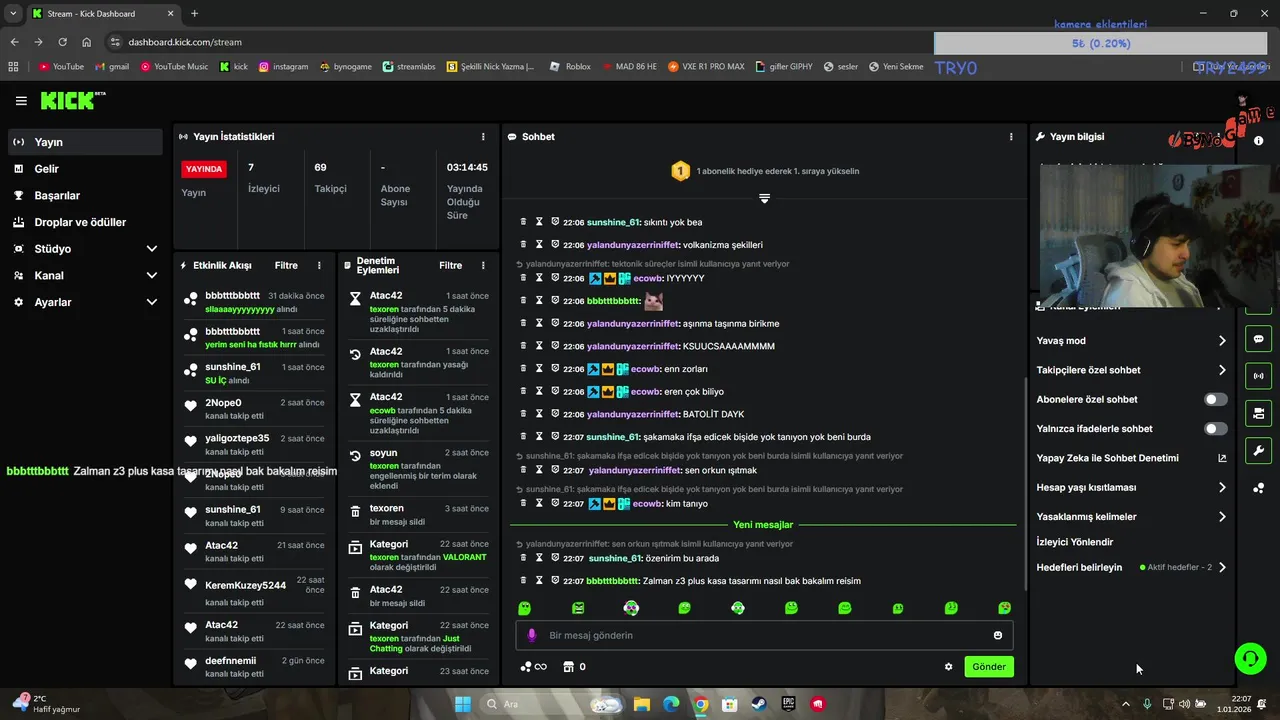Click purple microphone icon in message box
Image resolution: width=1280 pixels, height=720 pixels.
pyautogui.click(x=532, y=636)
